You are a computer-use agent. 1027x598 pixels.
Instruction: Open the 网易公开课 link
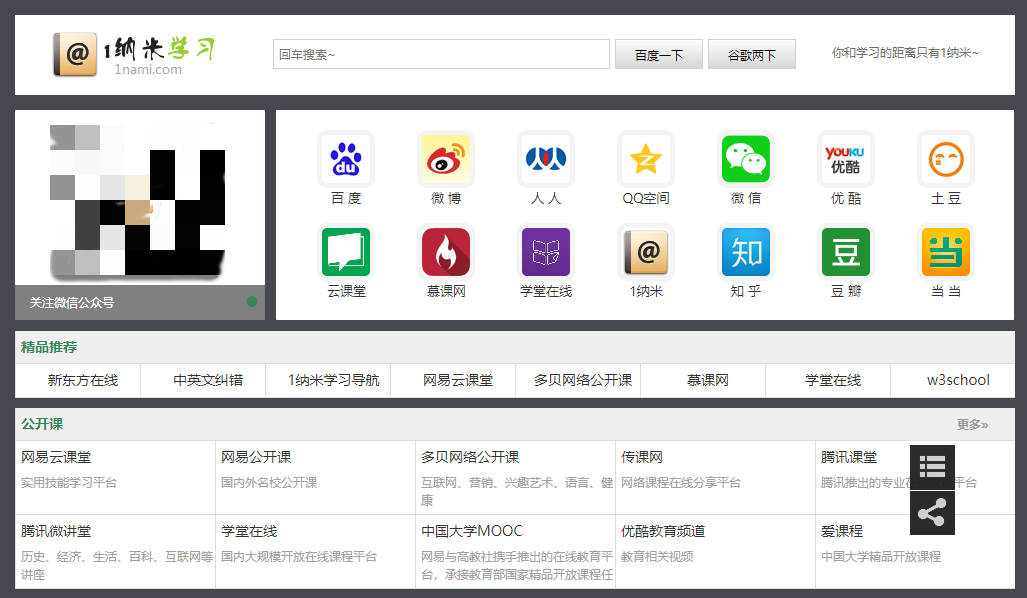coord(256,457)
